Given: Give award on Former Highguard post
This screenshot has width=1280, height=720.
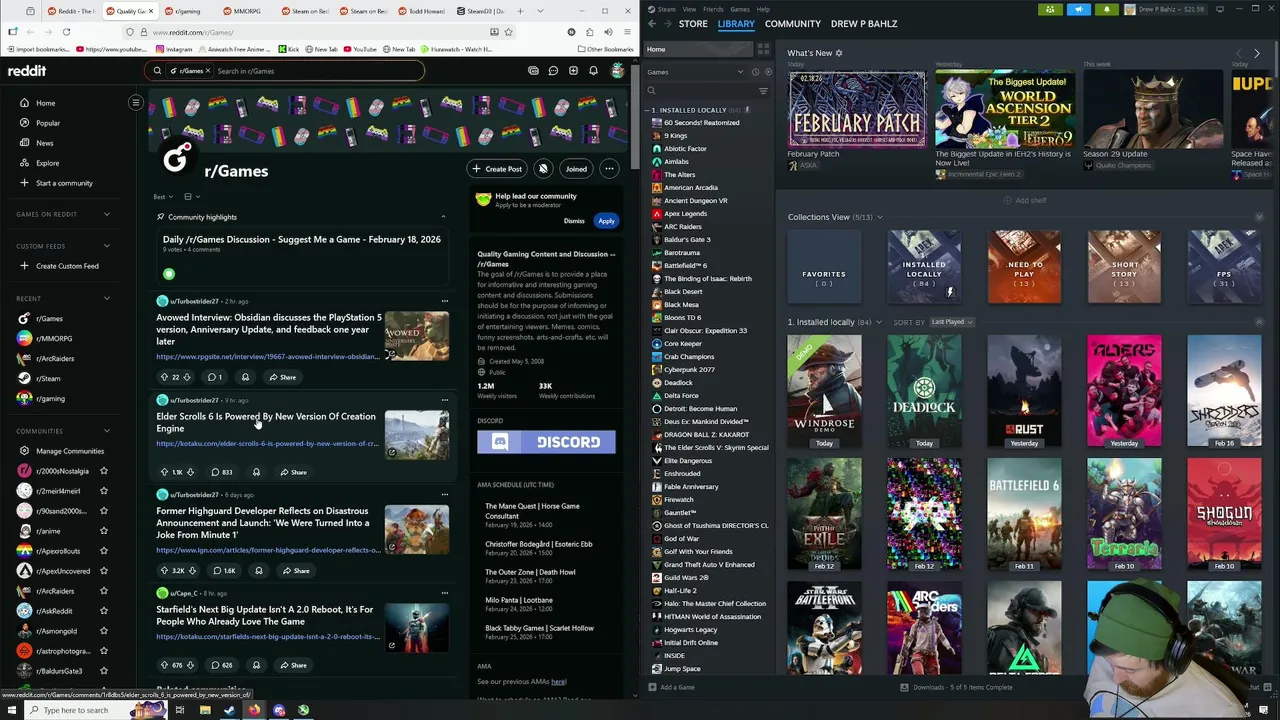Looking at the screenshot, I should [x=258, y=571].
